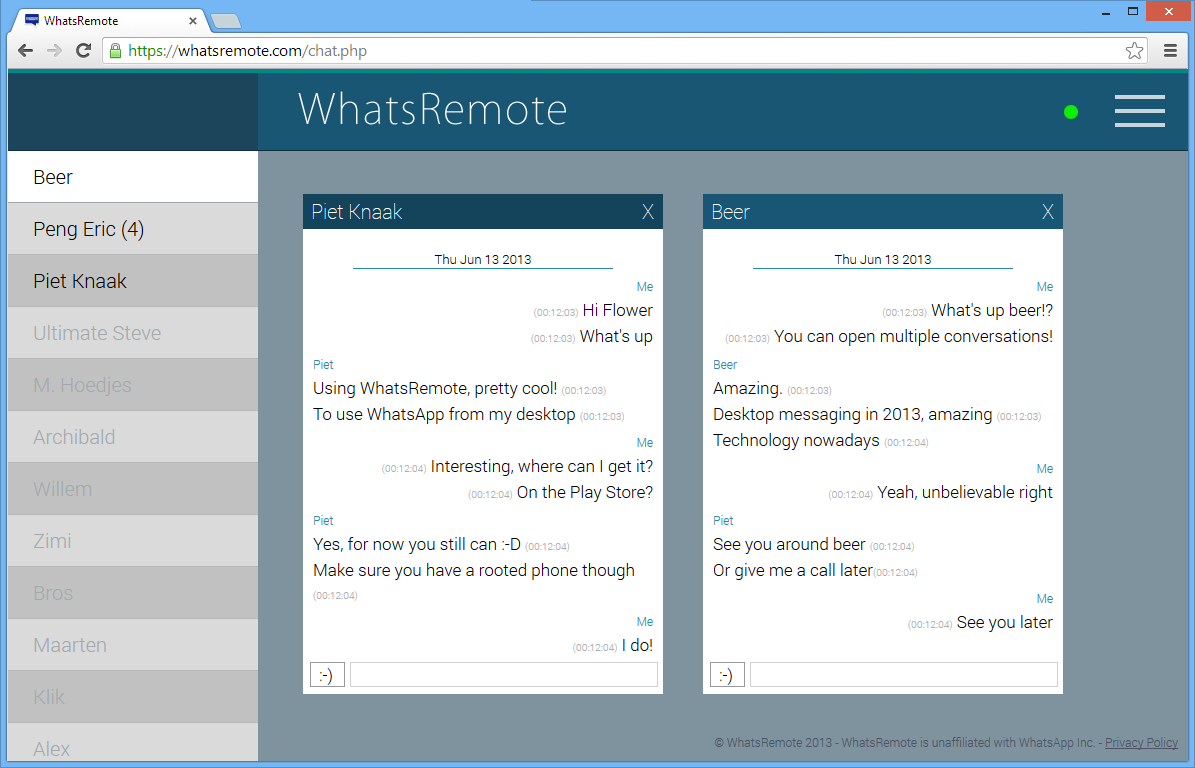Maximize the browser window
This screenshot has width=1195, height=768.
tap(1133, 11)
